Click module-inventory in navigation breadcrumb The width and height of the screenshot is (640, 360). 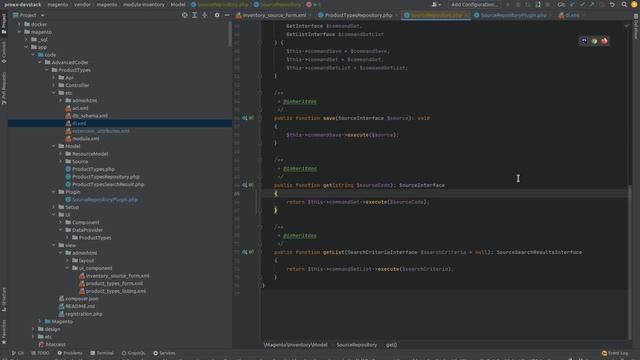pos(144,4)
